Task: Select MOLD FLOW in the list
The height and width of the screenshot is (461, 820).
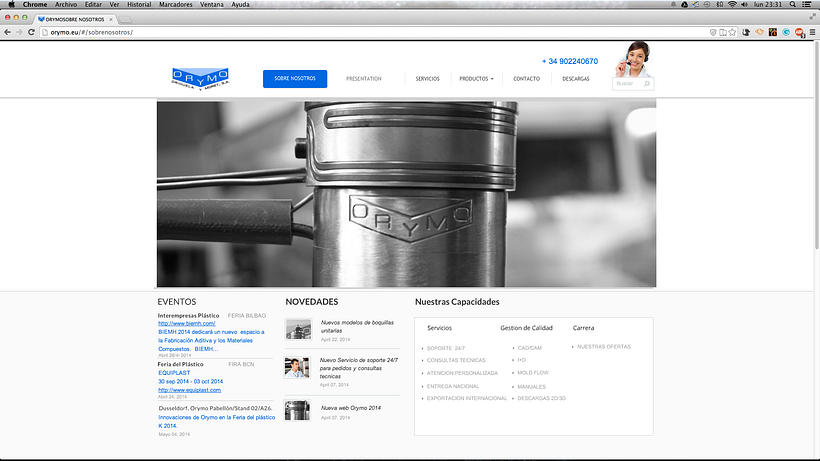Action: click(x=533, y=373)
